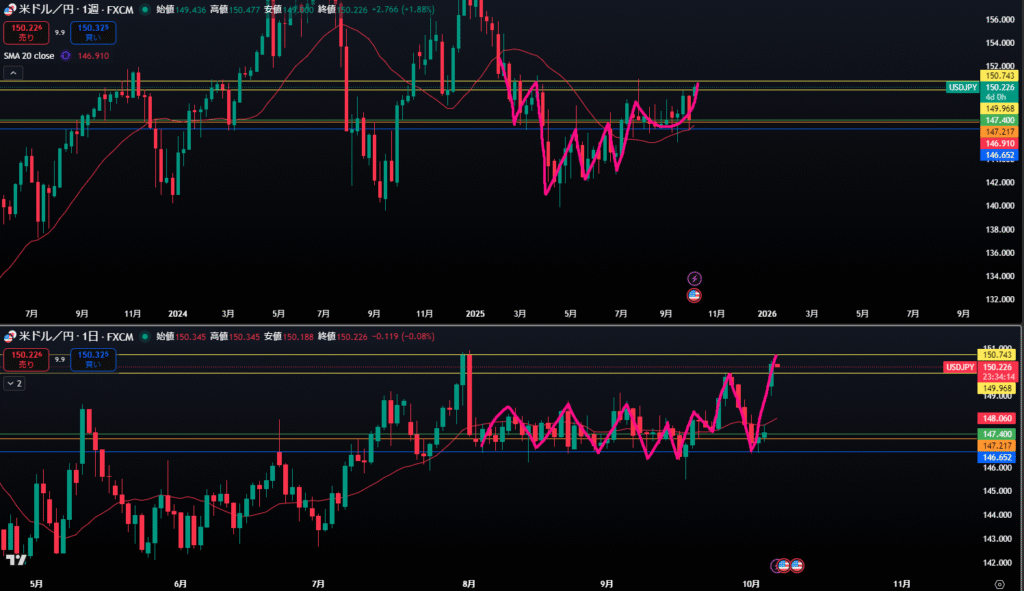Click the yellow 150.743 price label on weekly axis
The width and height of the screenshot is (1024, 591).
(999, 76)
